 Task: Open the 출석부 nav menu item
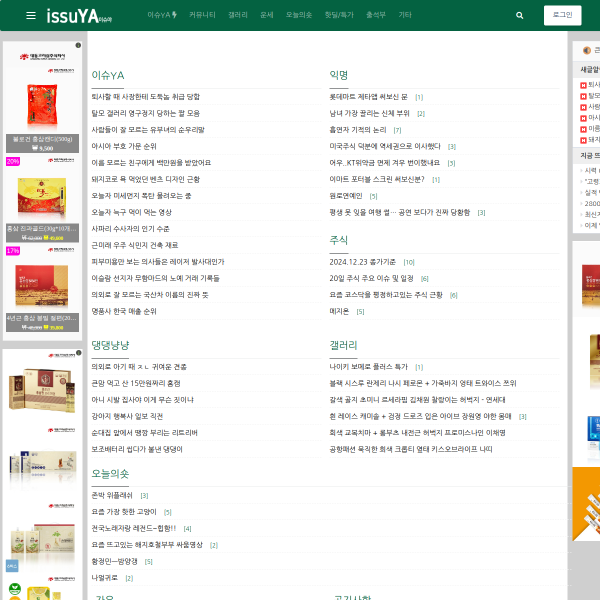tap(376, 15)
